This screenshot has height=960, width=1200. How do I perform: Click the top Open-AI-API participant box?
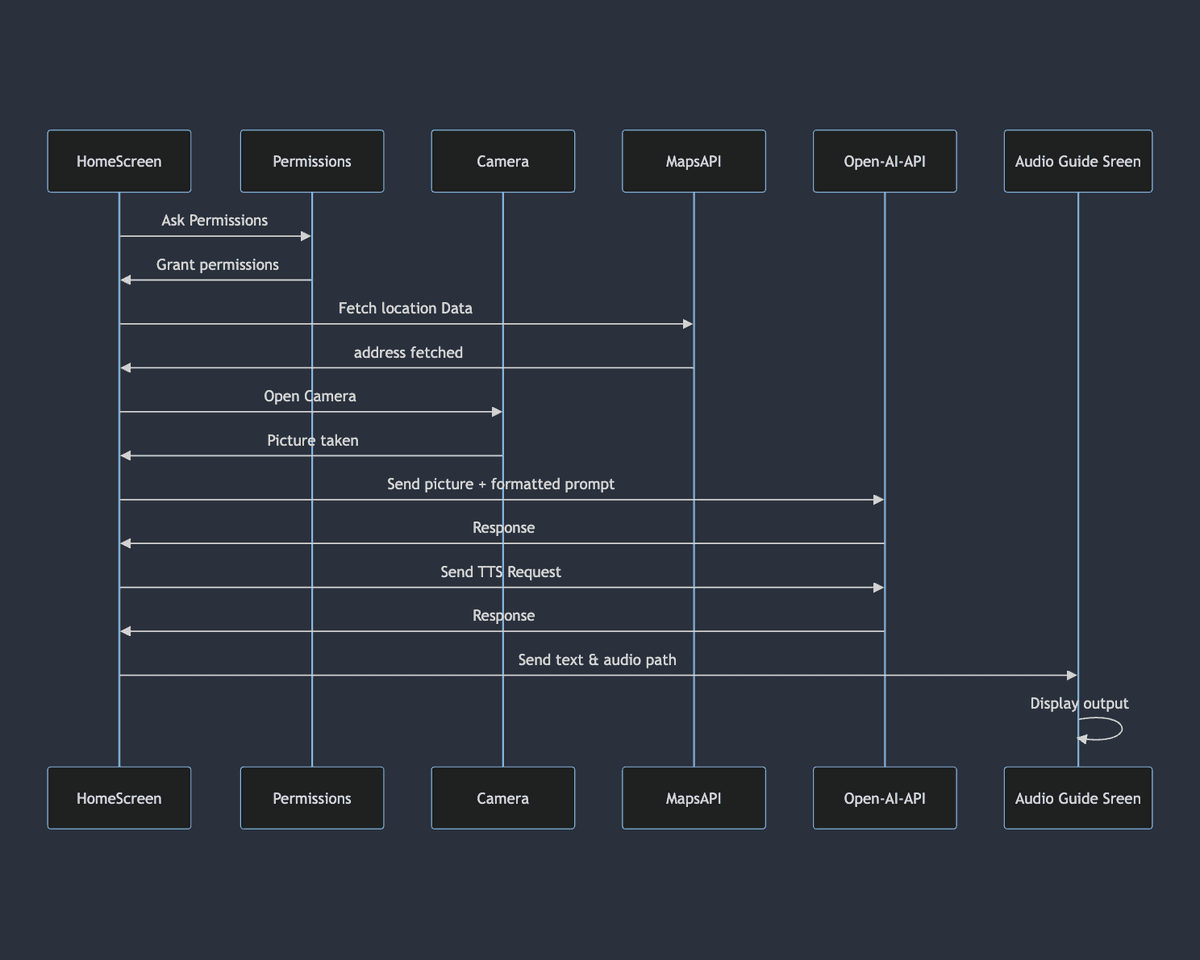click(885, 161)
